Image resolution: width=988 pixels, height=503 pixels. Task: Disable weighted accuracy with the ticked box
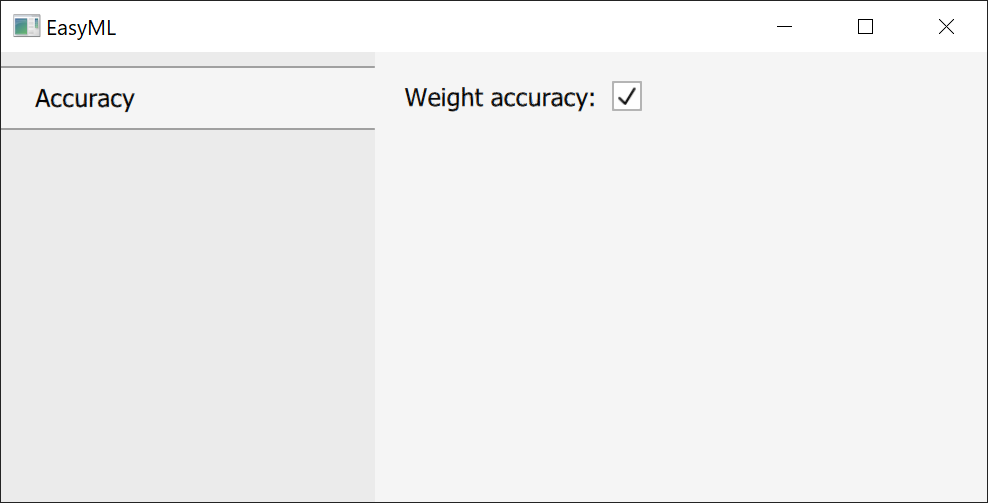627,97
